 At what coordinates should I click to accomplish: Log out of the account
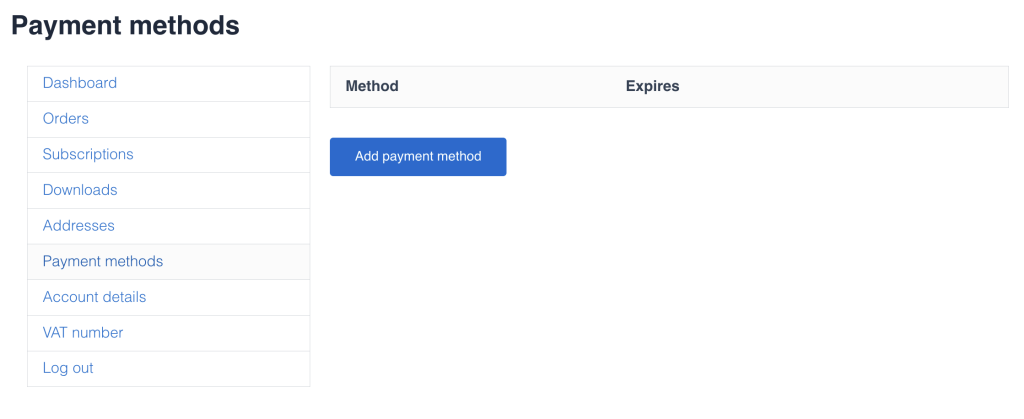click(68, 368)
